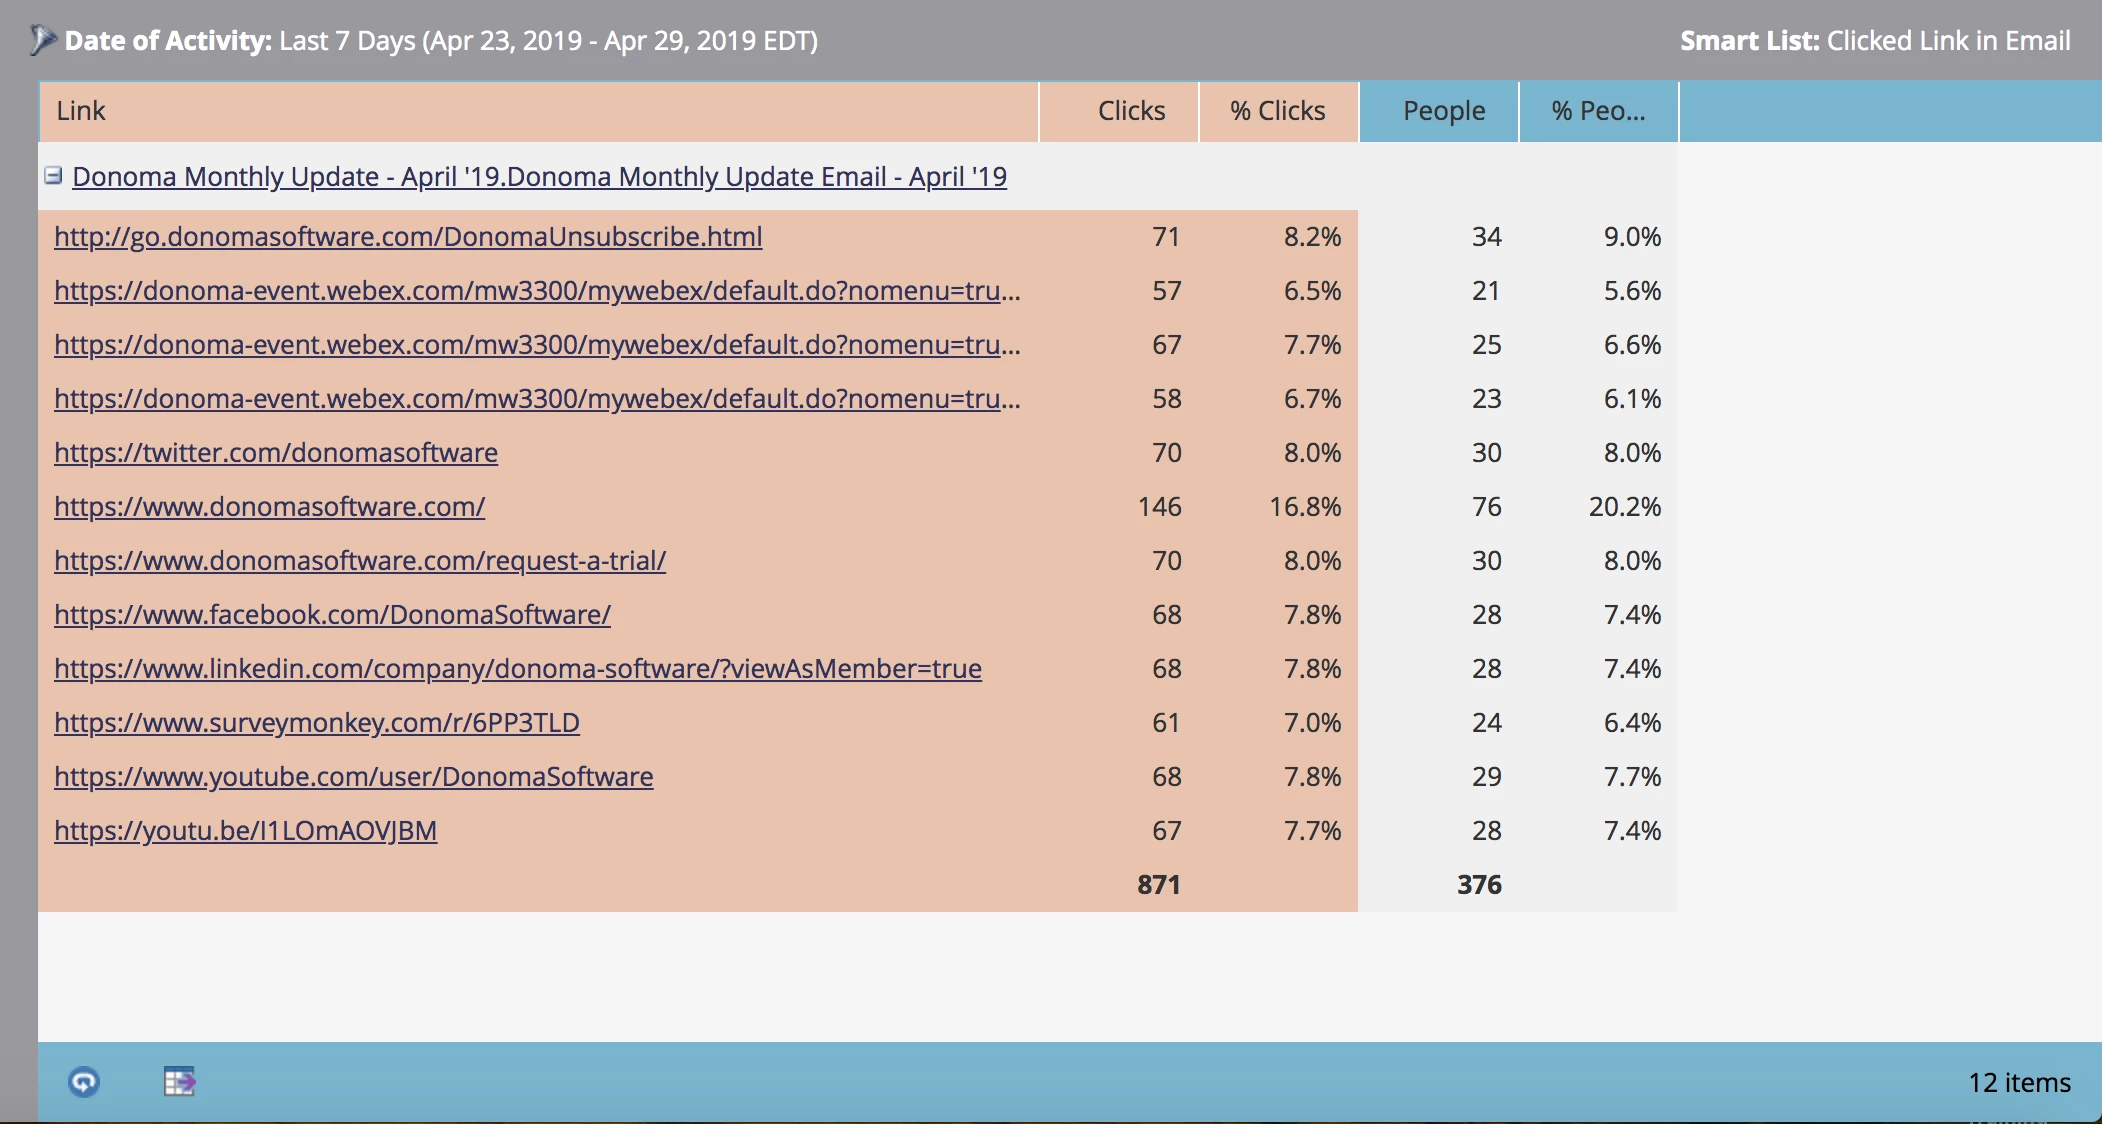Open the Donoma Monthly Update Email link

[x=539, y=177]
